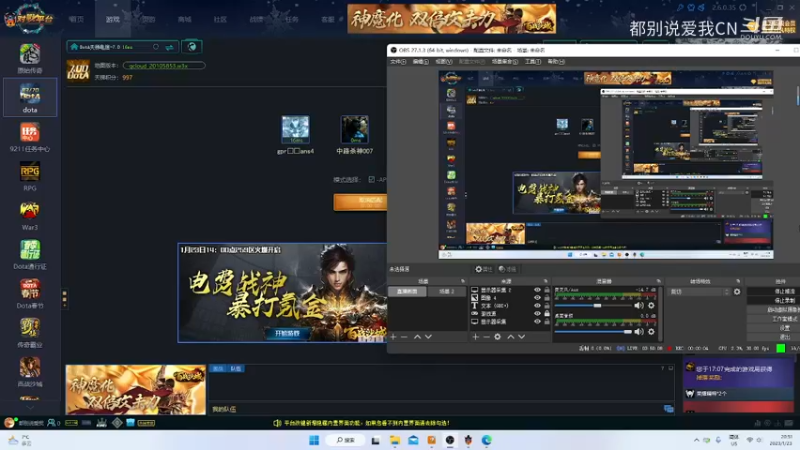This screenshot has height=450, width=800.
Task: Move selected OBS scene down
Action: pyautogui.click(x=428, y=337)
